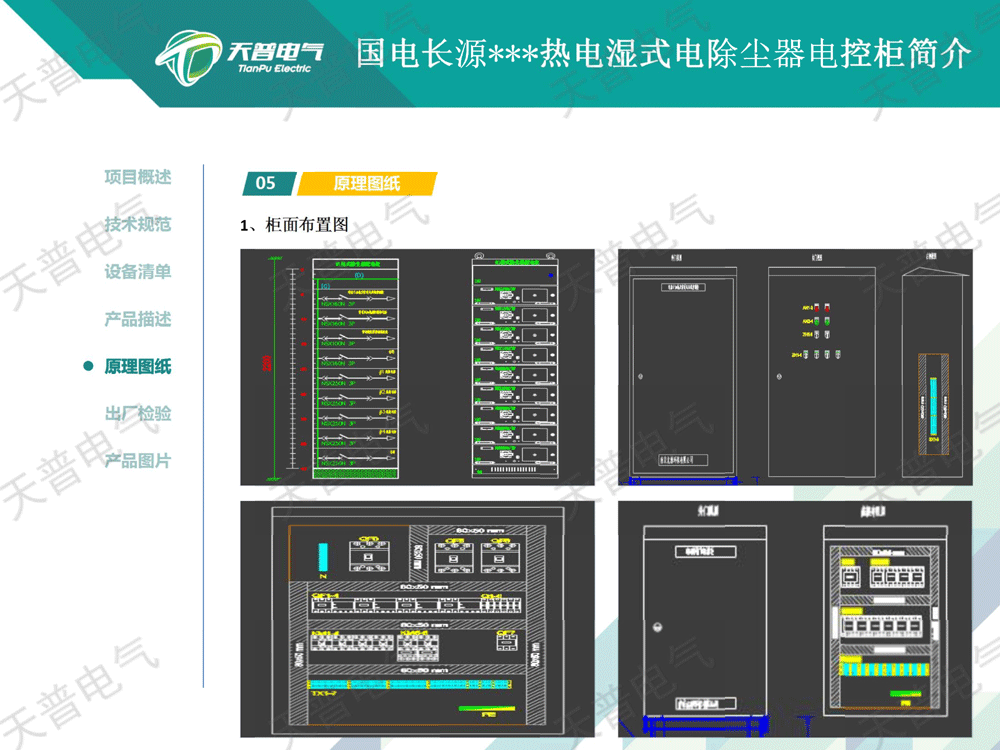Click the TianPu Electric logo
The height and width of the screenshot is (750, 1000).
(239, 57)
